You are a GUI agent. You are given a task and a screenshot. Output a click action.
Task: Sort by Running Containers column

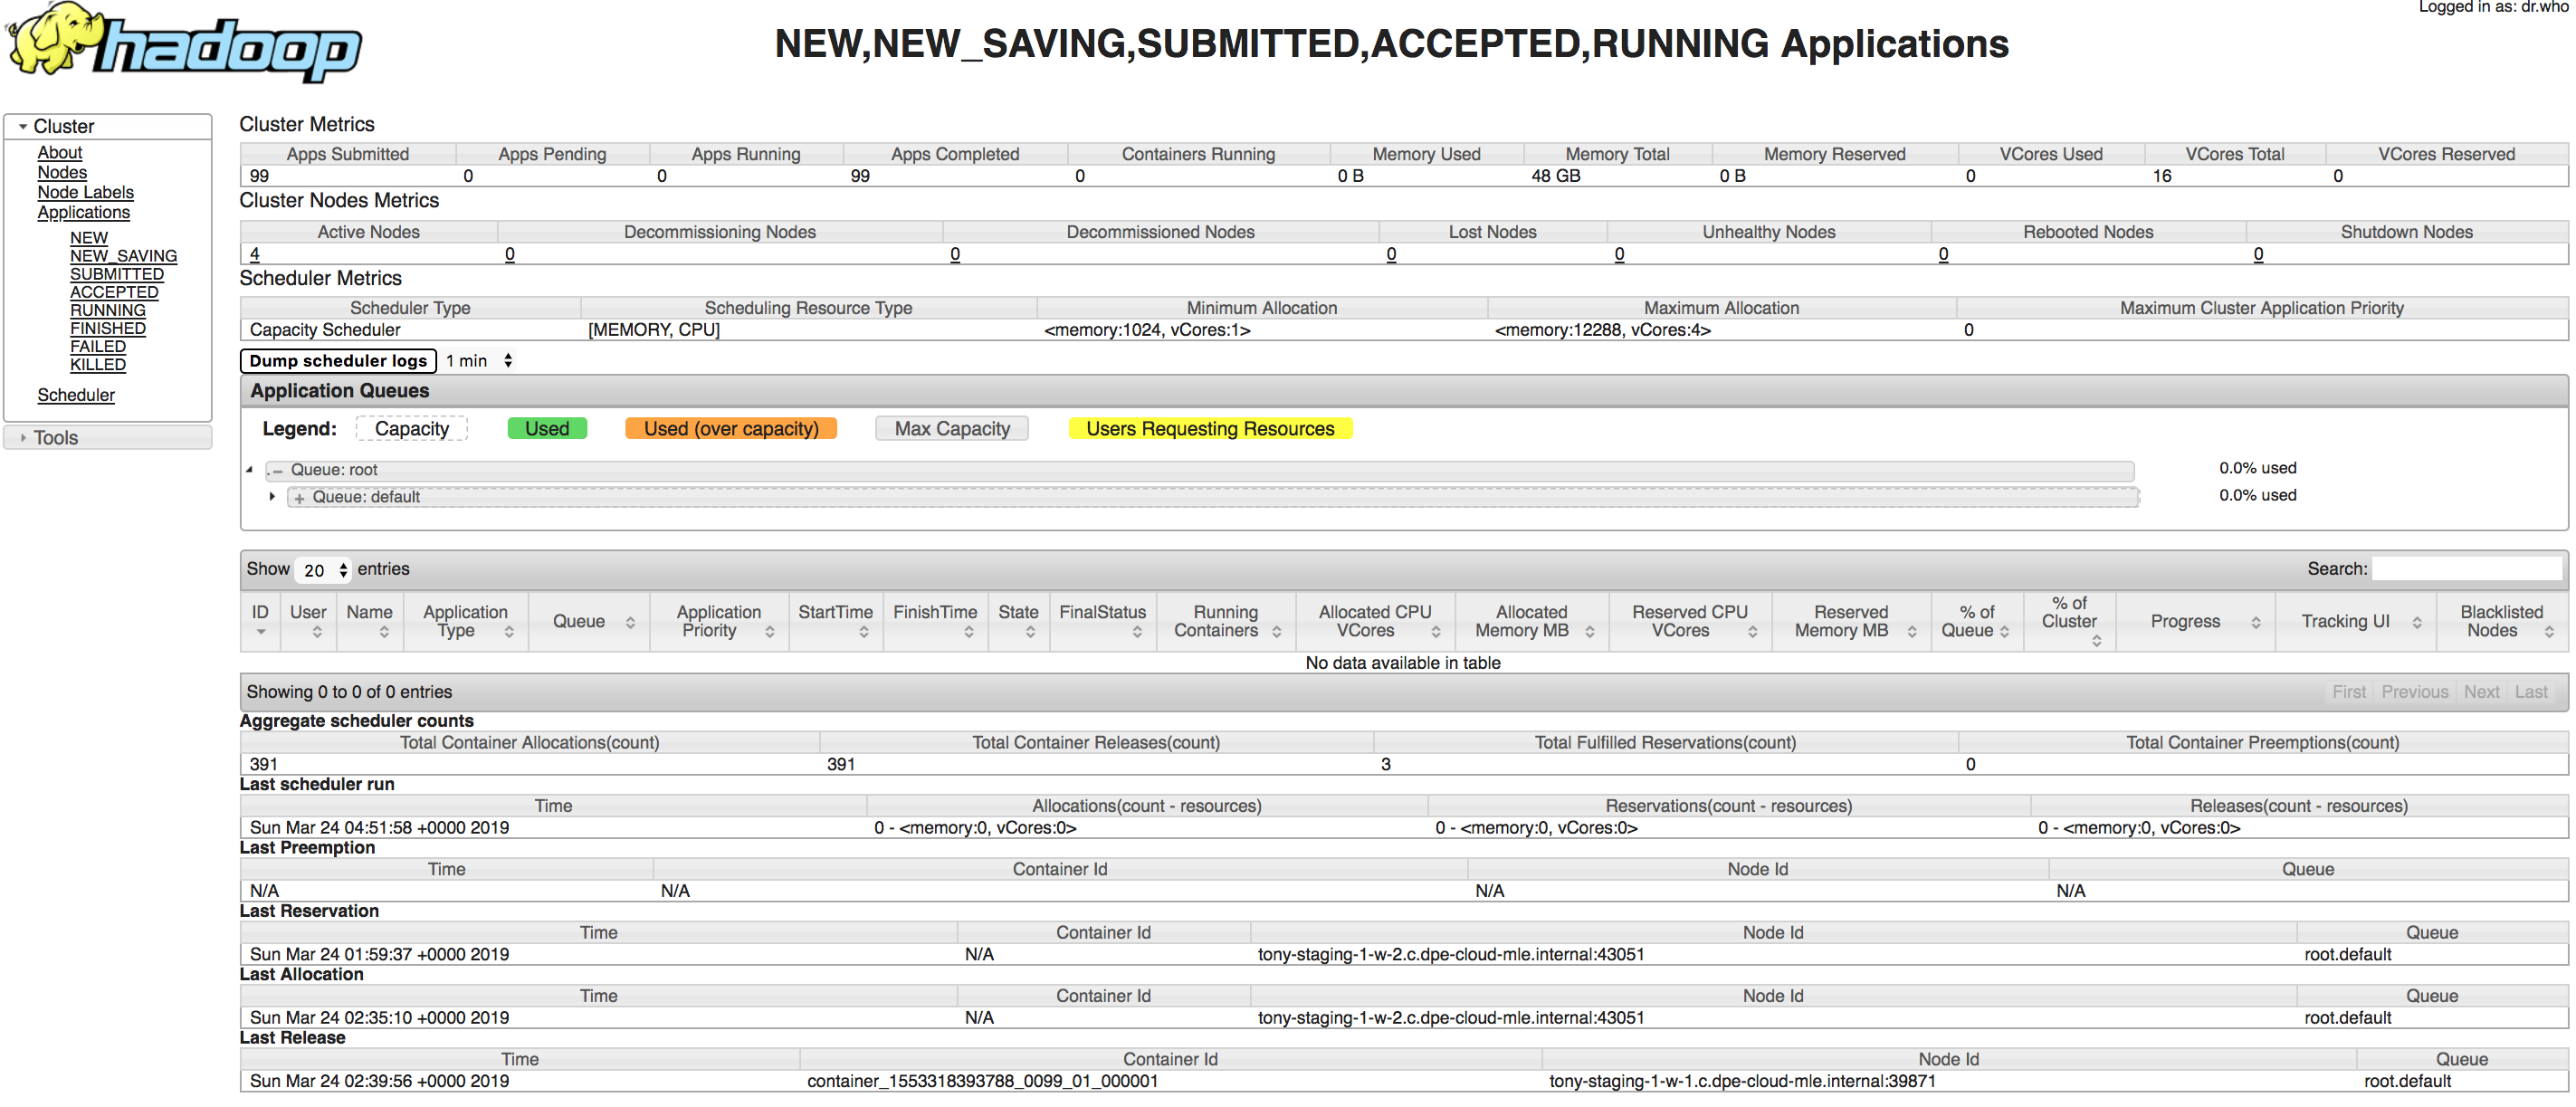pyautogui.click(x=1225, y=621)
